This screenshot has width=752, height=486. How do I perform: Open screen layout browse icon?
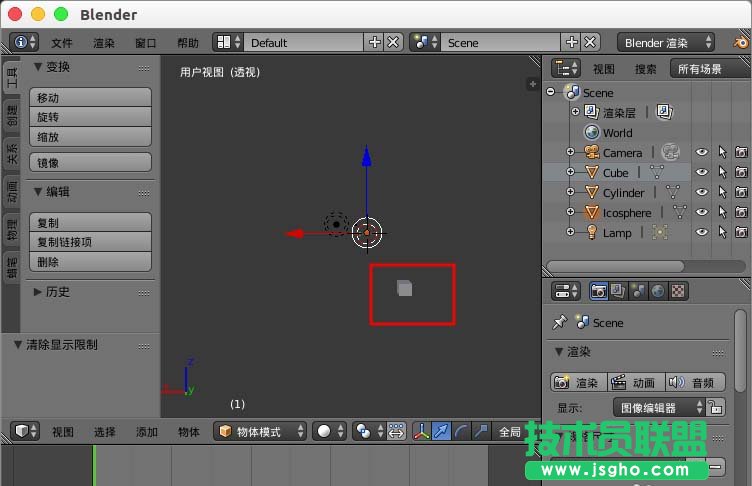(228, 43)
